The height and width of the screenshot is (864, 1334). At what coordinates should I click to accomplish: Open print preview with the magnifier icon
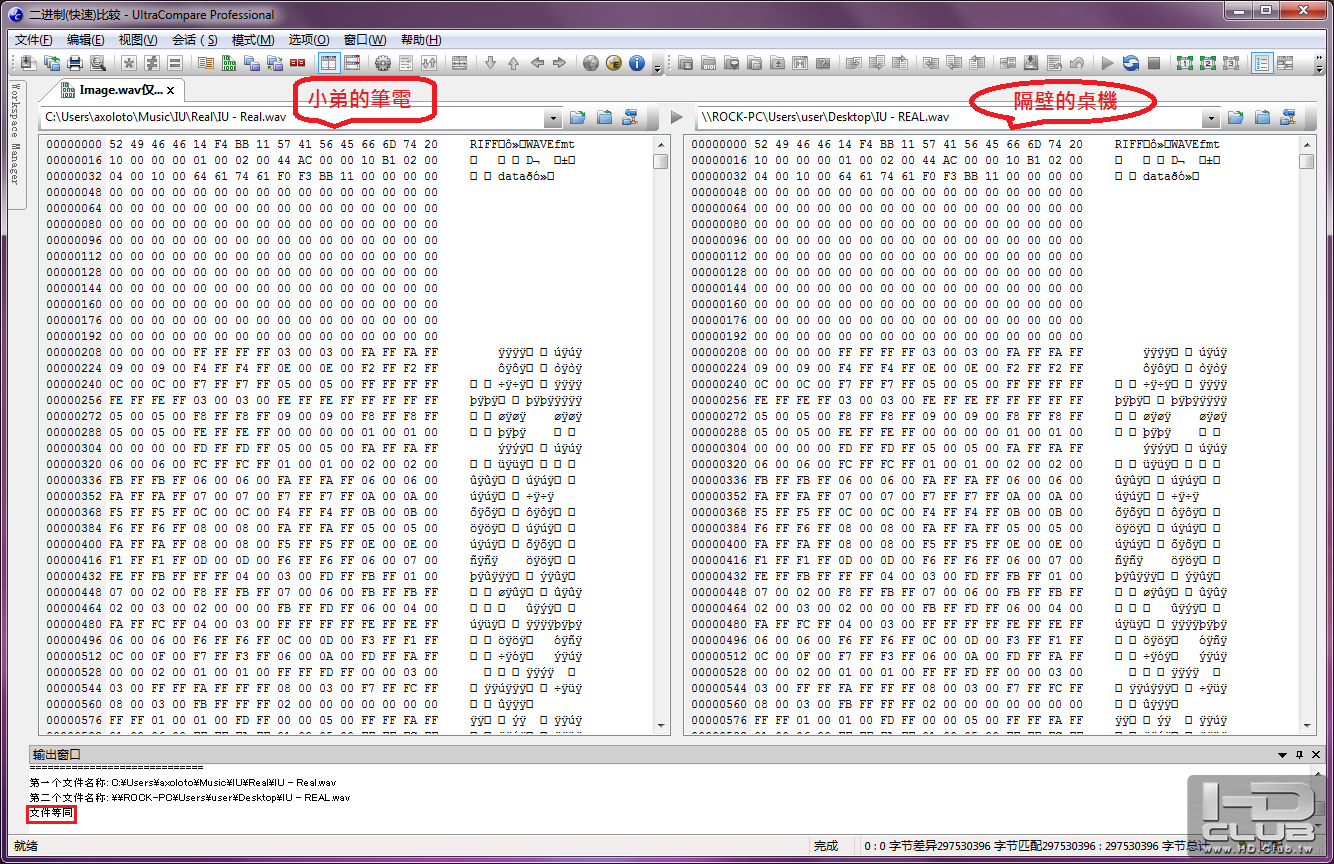click(x=98, y=63)
